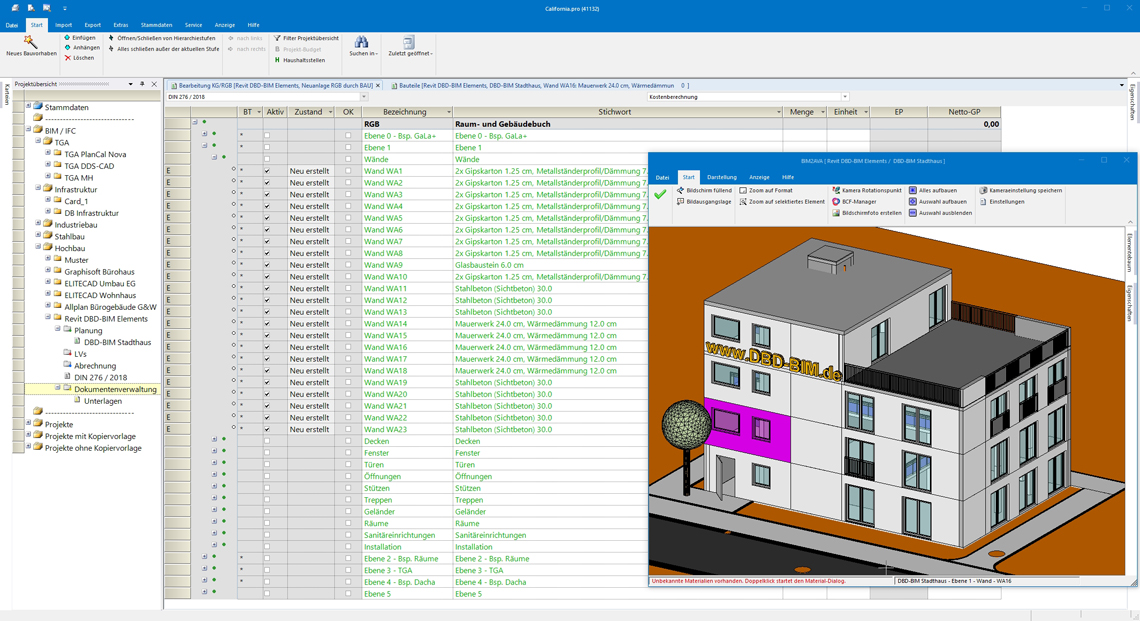Screen dimensions: 1140x621
Task: Click Kamera Rotationspunkt icon
Action: [836, 191]
